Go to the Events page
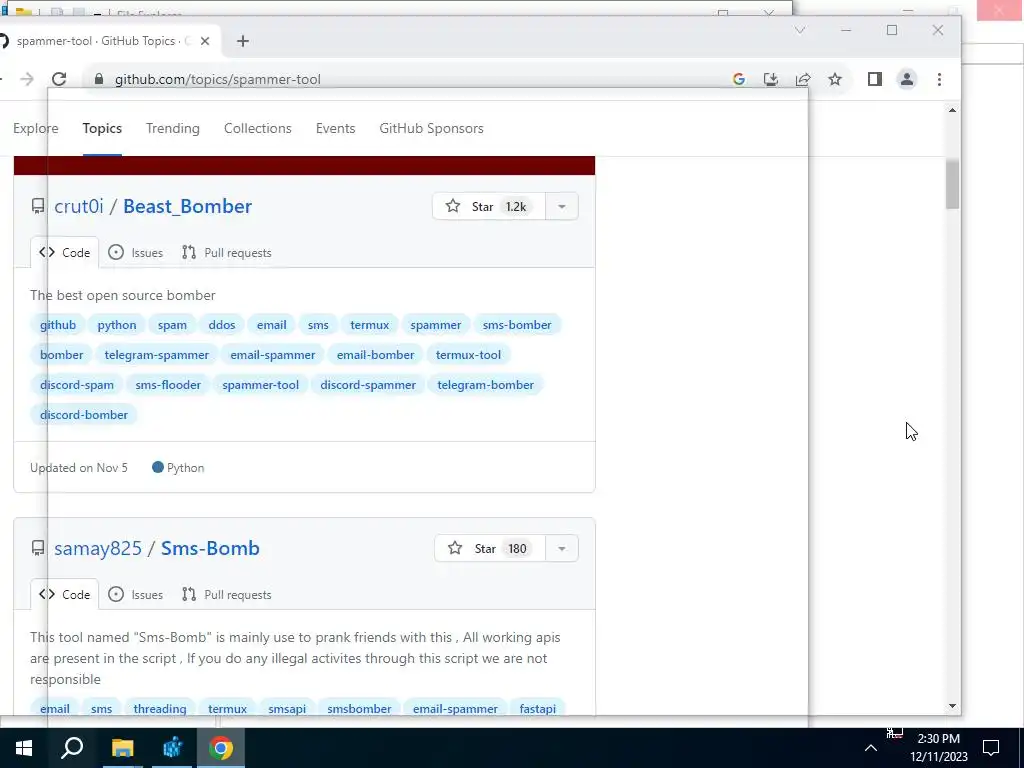This screenshot has width=1024, height=768. [x=336, y=129]
